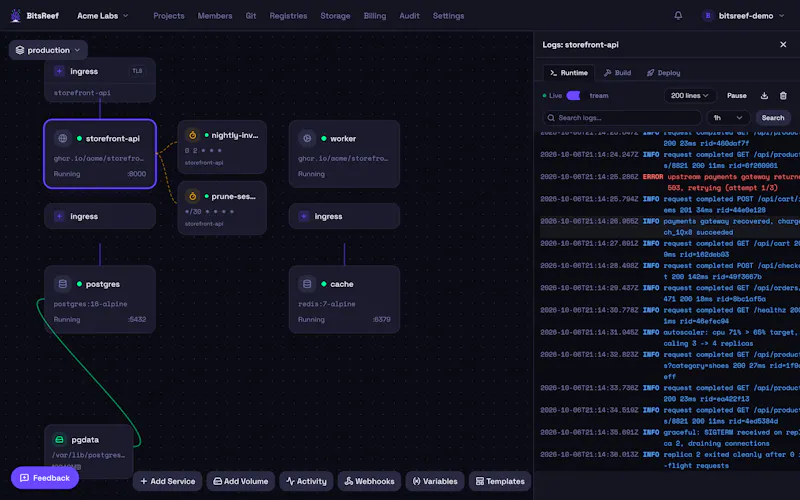Viewport: 800px width, 500px height.
Task: Click the graceful SIGTERM received log line
Action: [x=670, y=438]
